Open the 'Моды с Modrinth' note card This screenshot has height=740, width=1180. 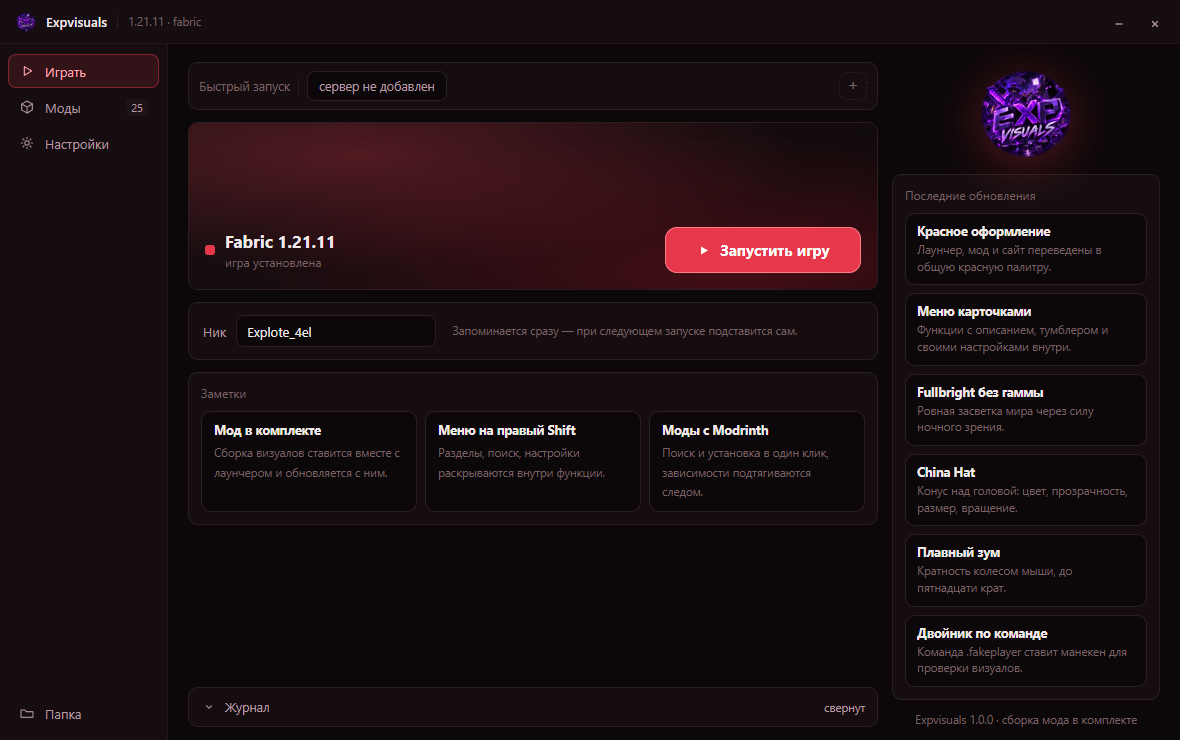point(756,461)
